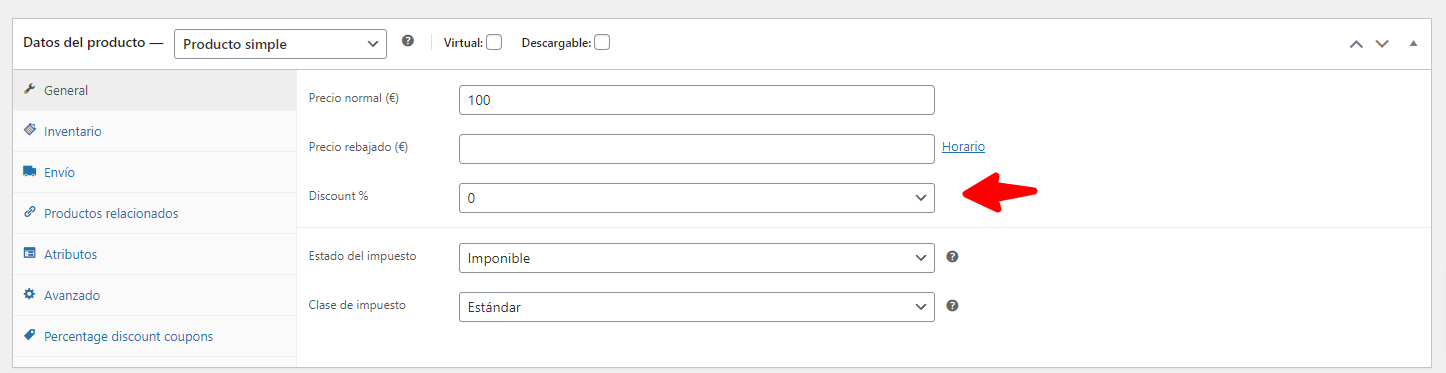
Task: Tick the Descargable checkbox
Action: (602, 43)
